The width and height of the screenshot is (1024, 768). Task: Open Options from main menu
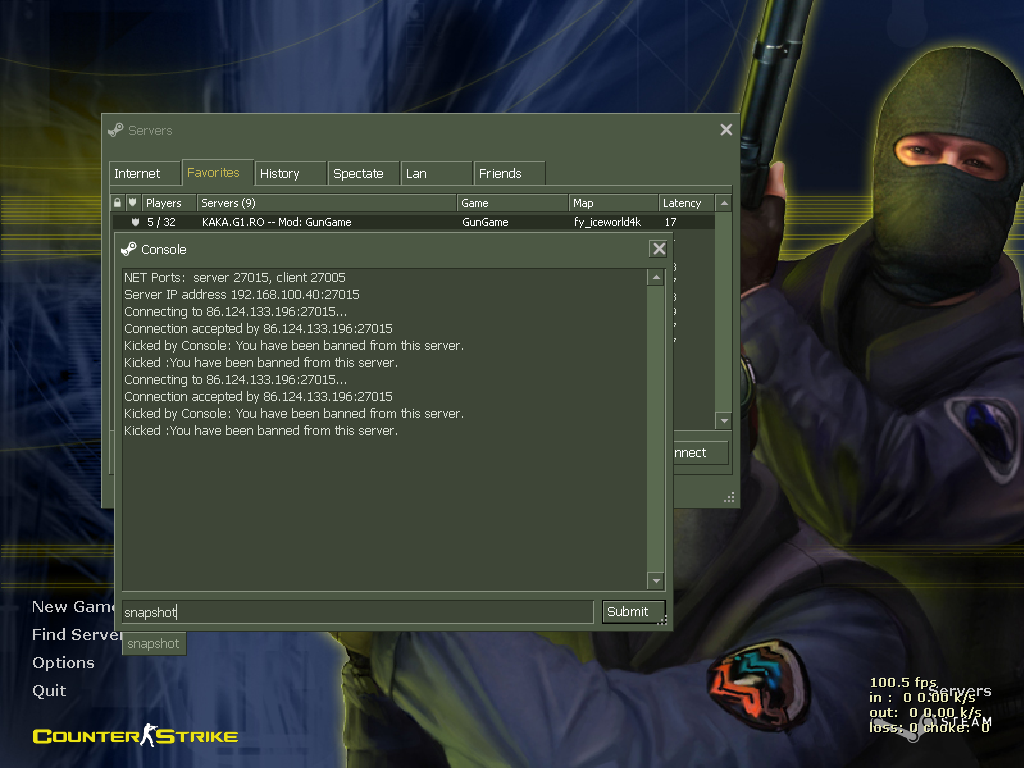click(x=63, y=663)
